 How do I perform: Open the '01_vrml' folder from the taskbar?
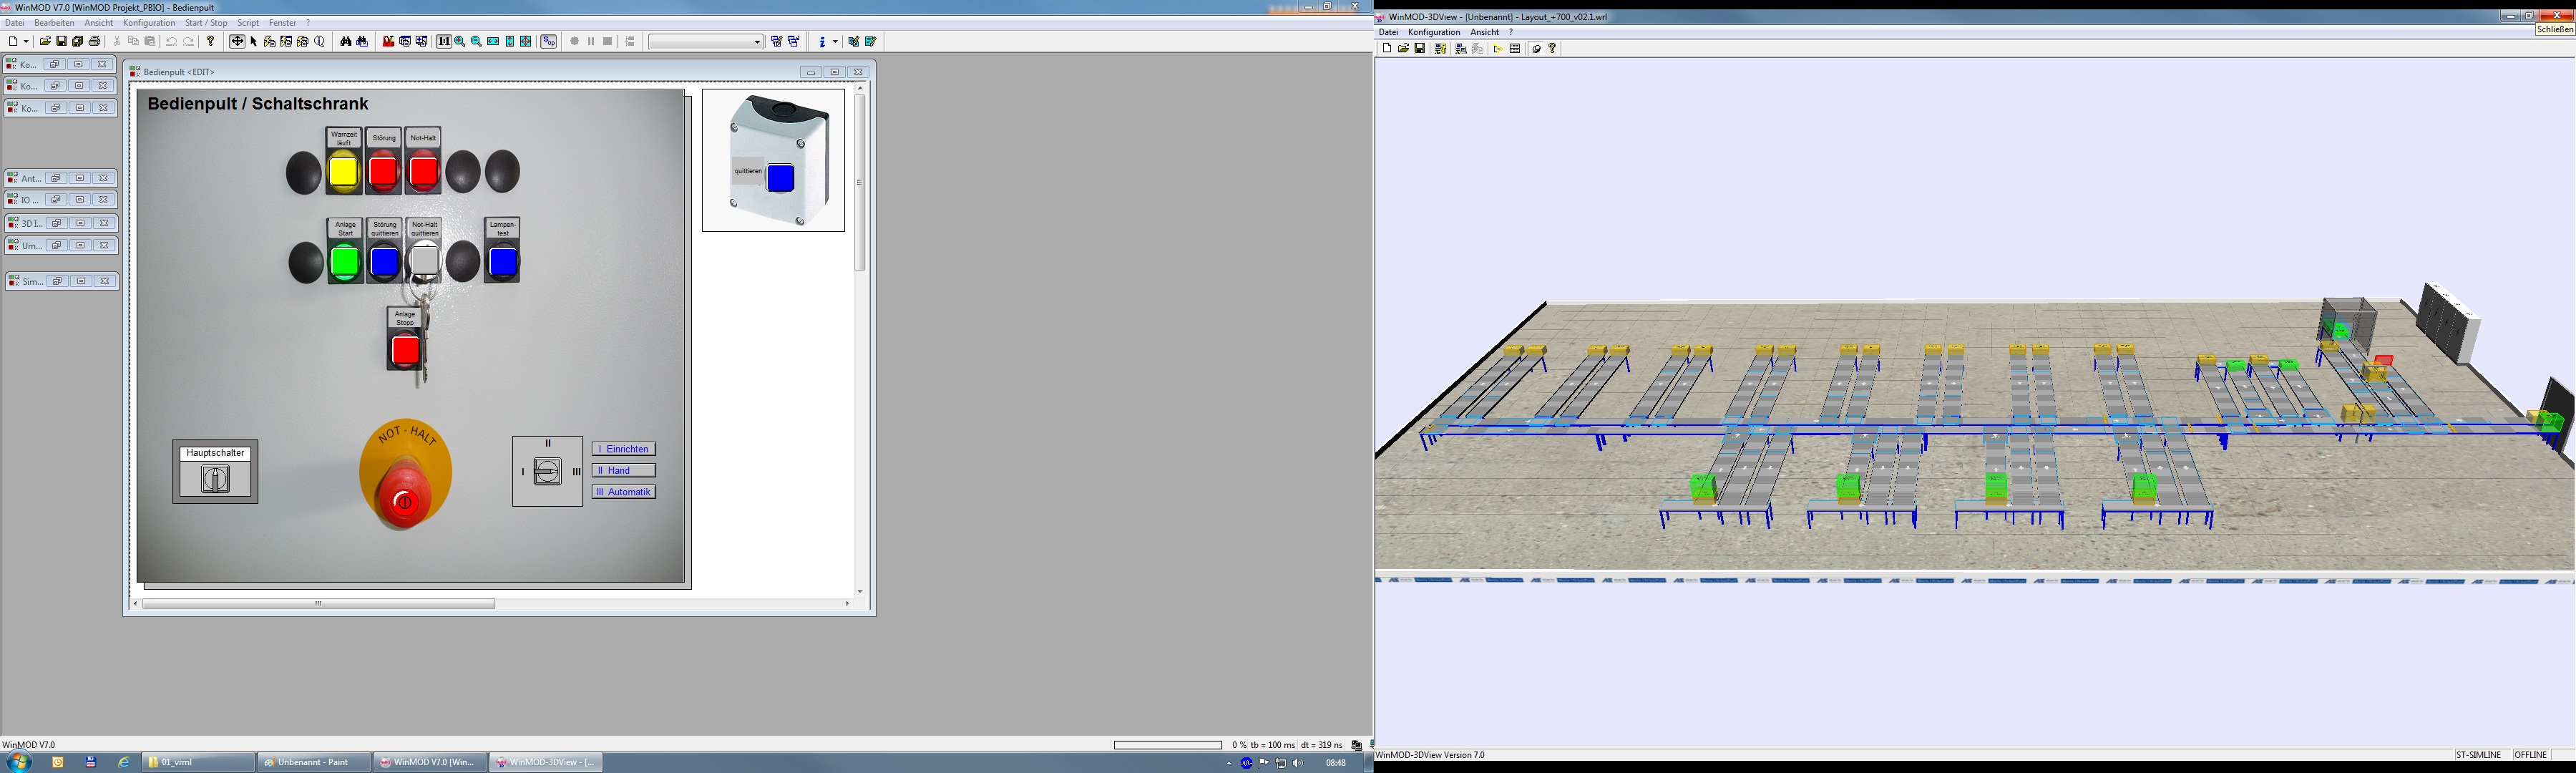point(198,762)
